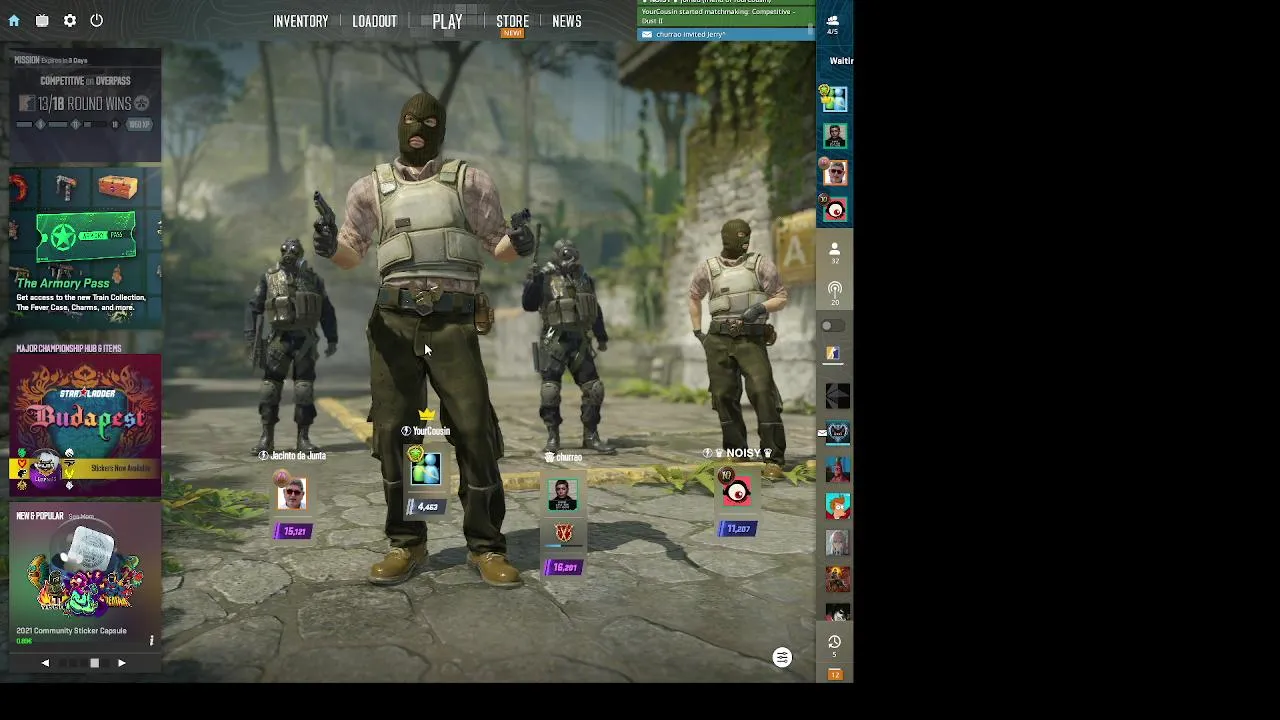The width and height of the screenshot is (1280, 720).
Task: Click the green Armory Pass ticket
Action: click(x=85, y=236)
